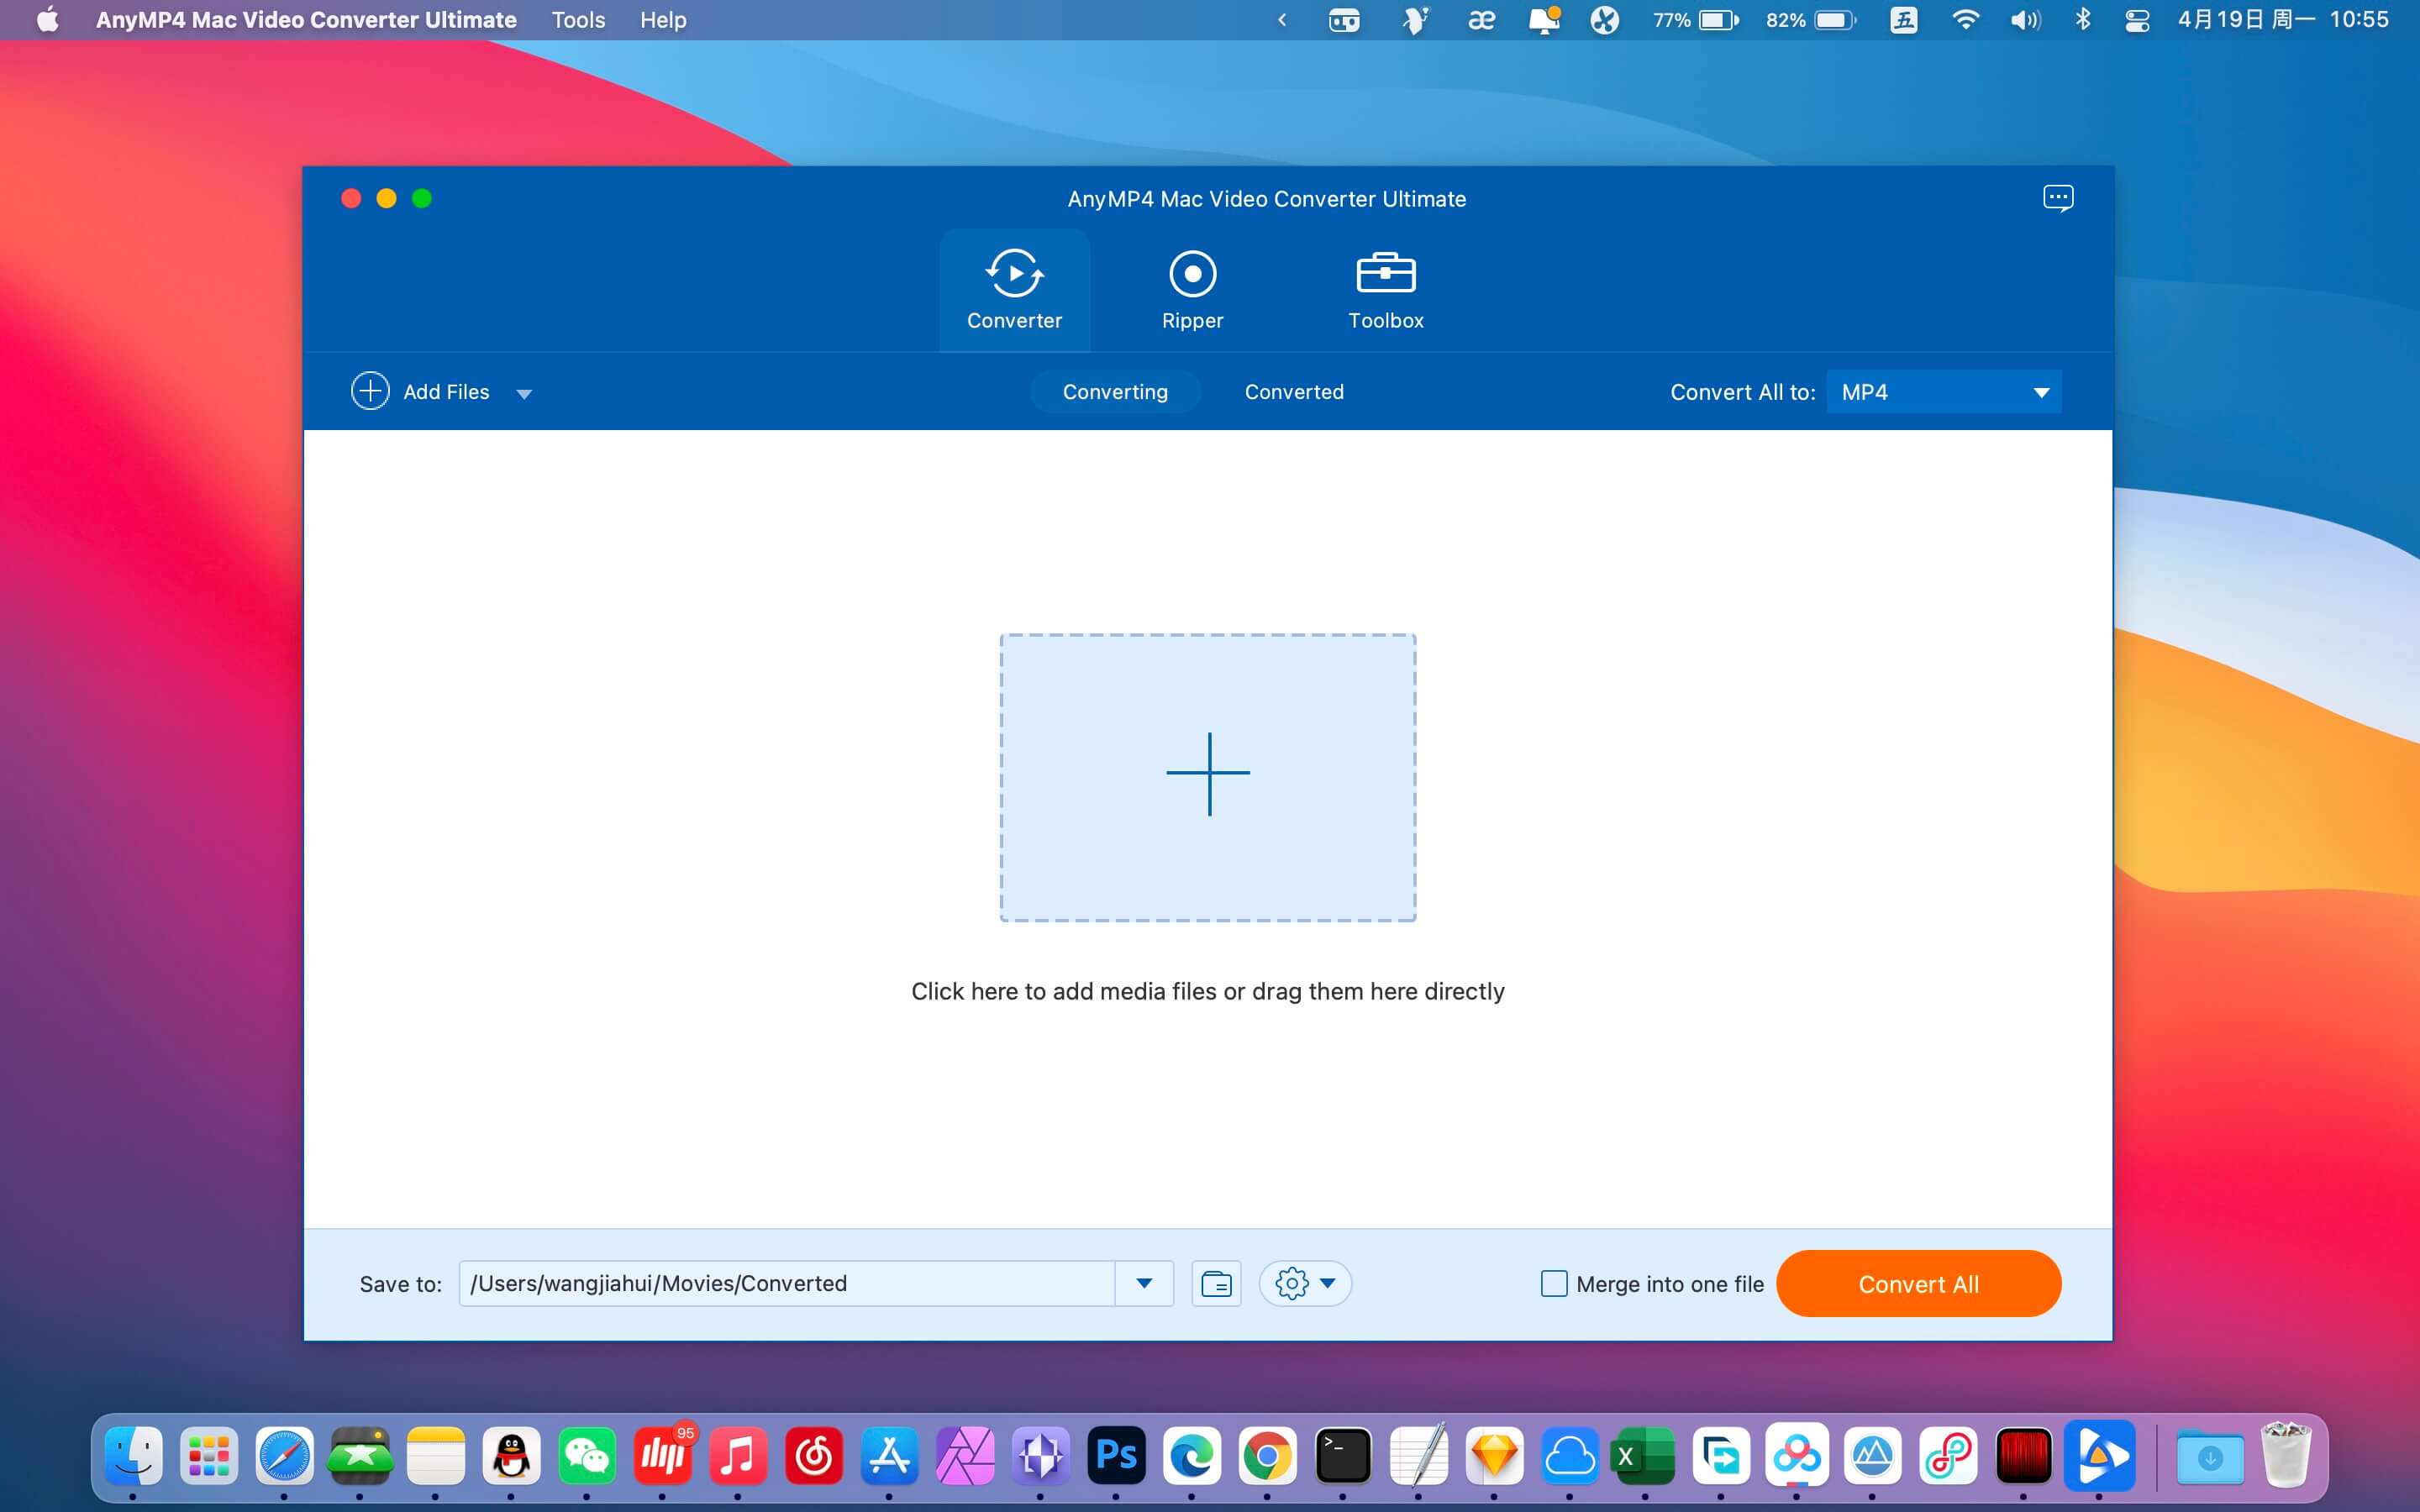
Task: Expand the Save to path dropdown arrow
Action: [1144, 1283]
